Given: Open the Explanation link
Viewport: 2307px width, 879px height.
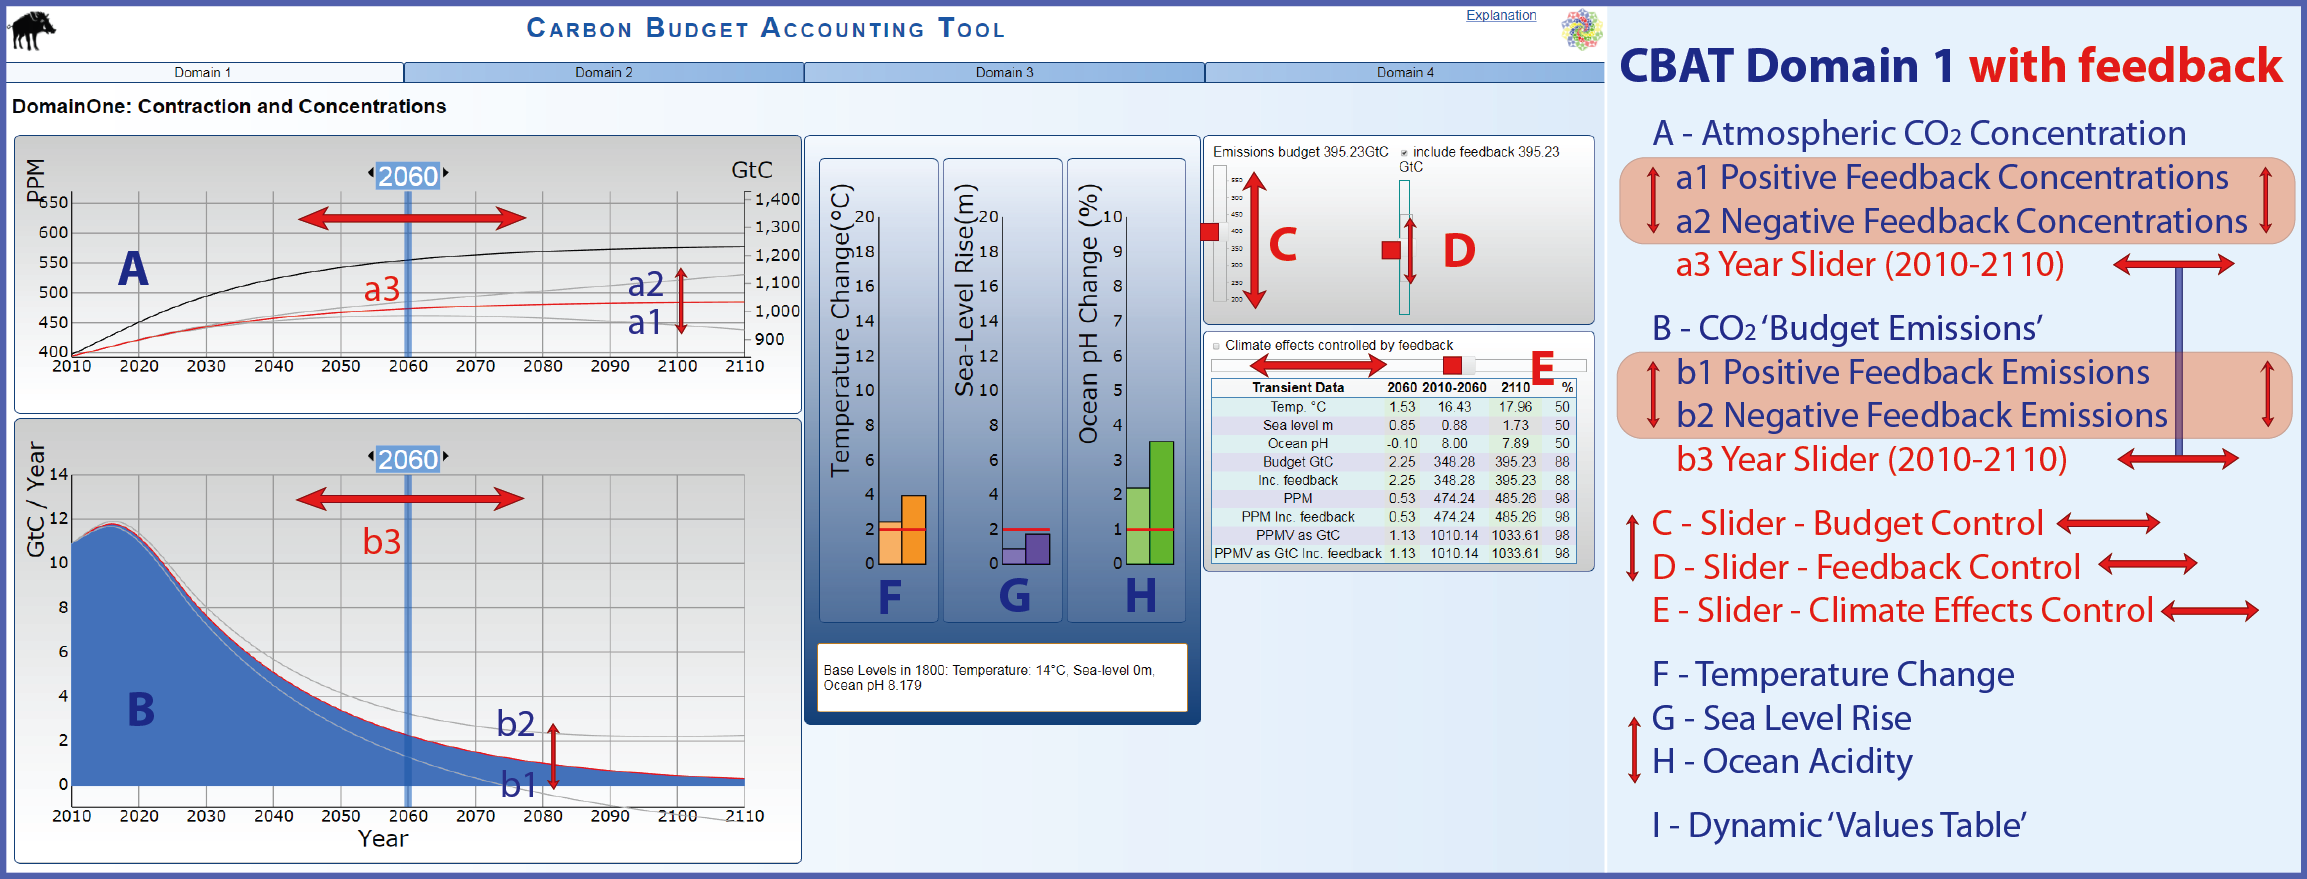Looking at the screenshot, I should (x=1500, y=15).
